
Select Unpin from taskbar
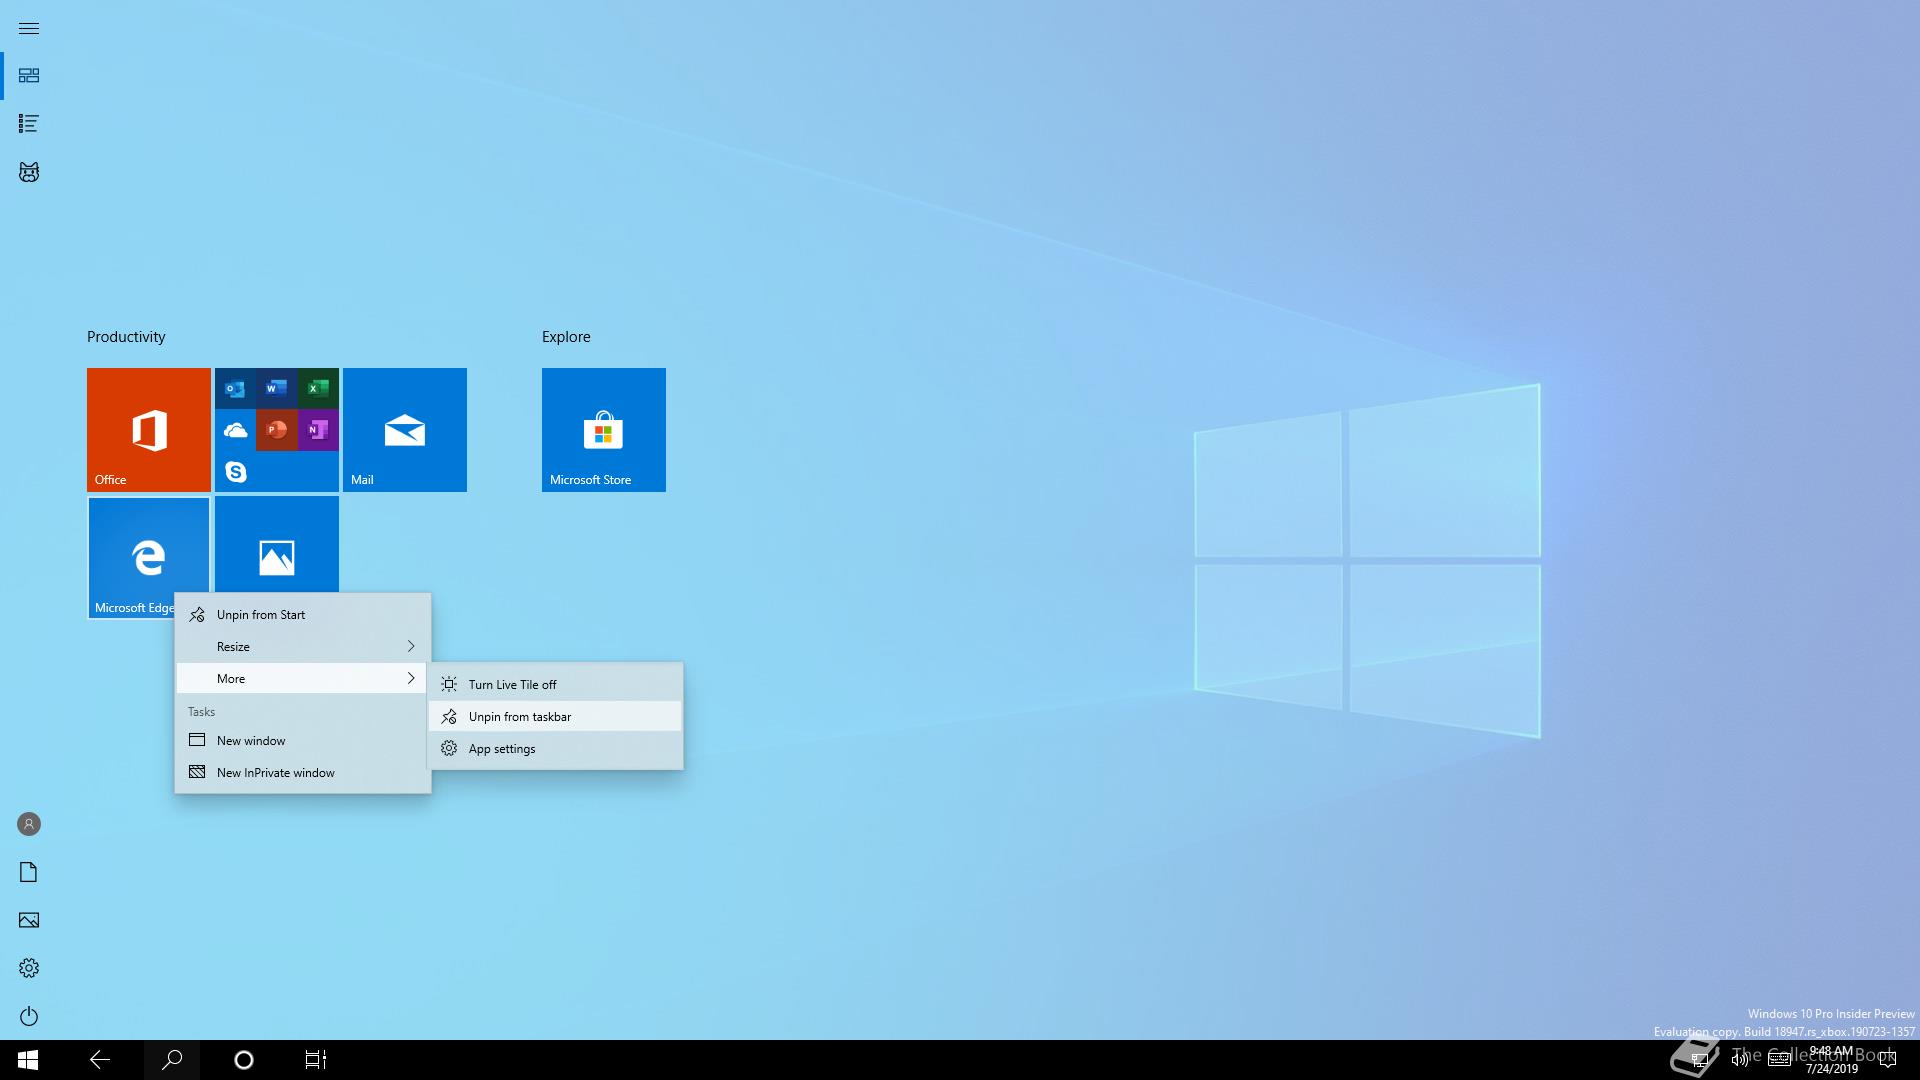coord(555,717)
